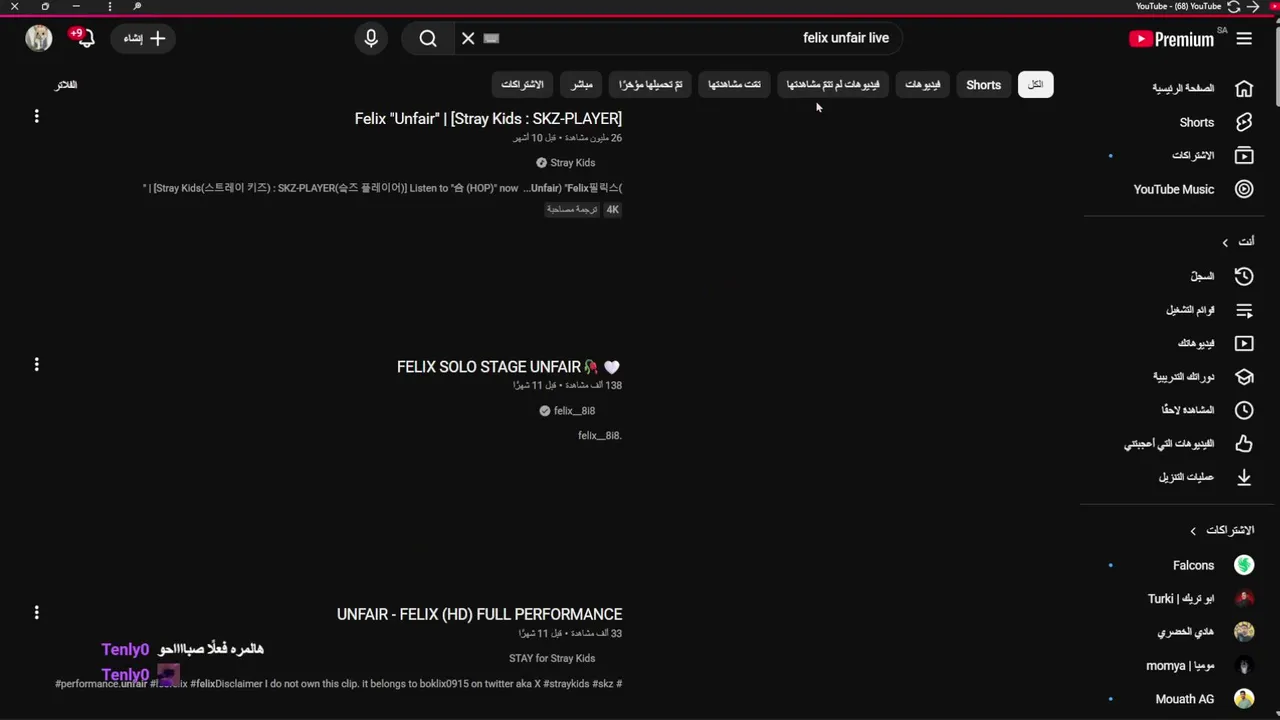
Task: Submit search with magnifier button
Action: coord(428,38)
